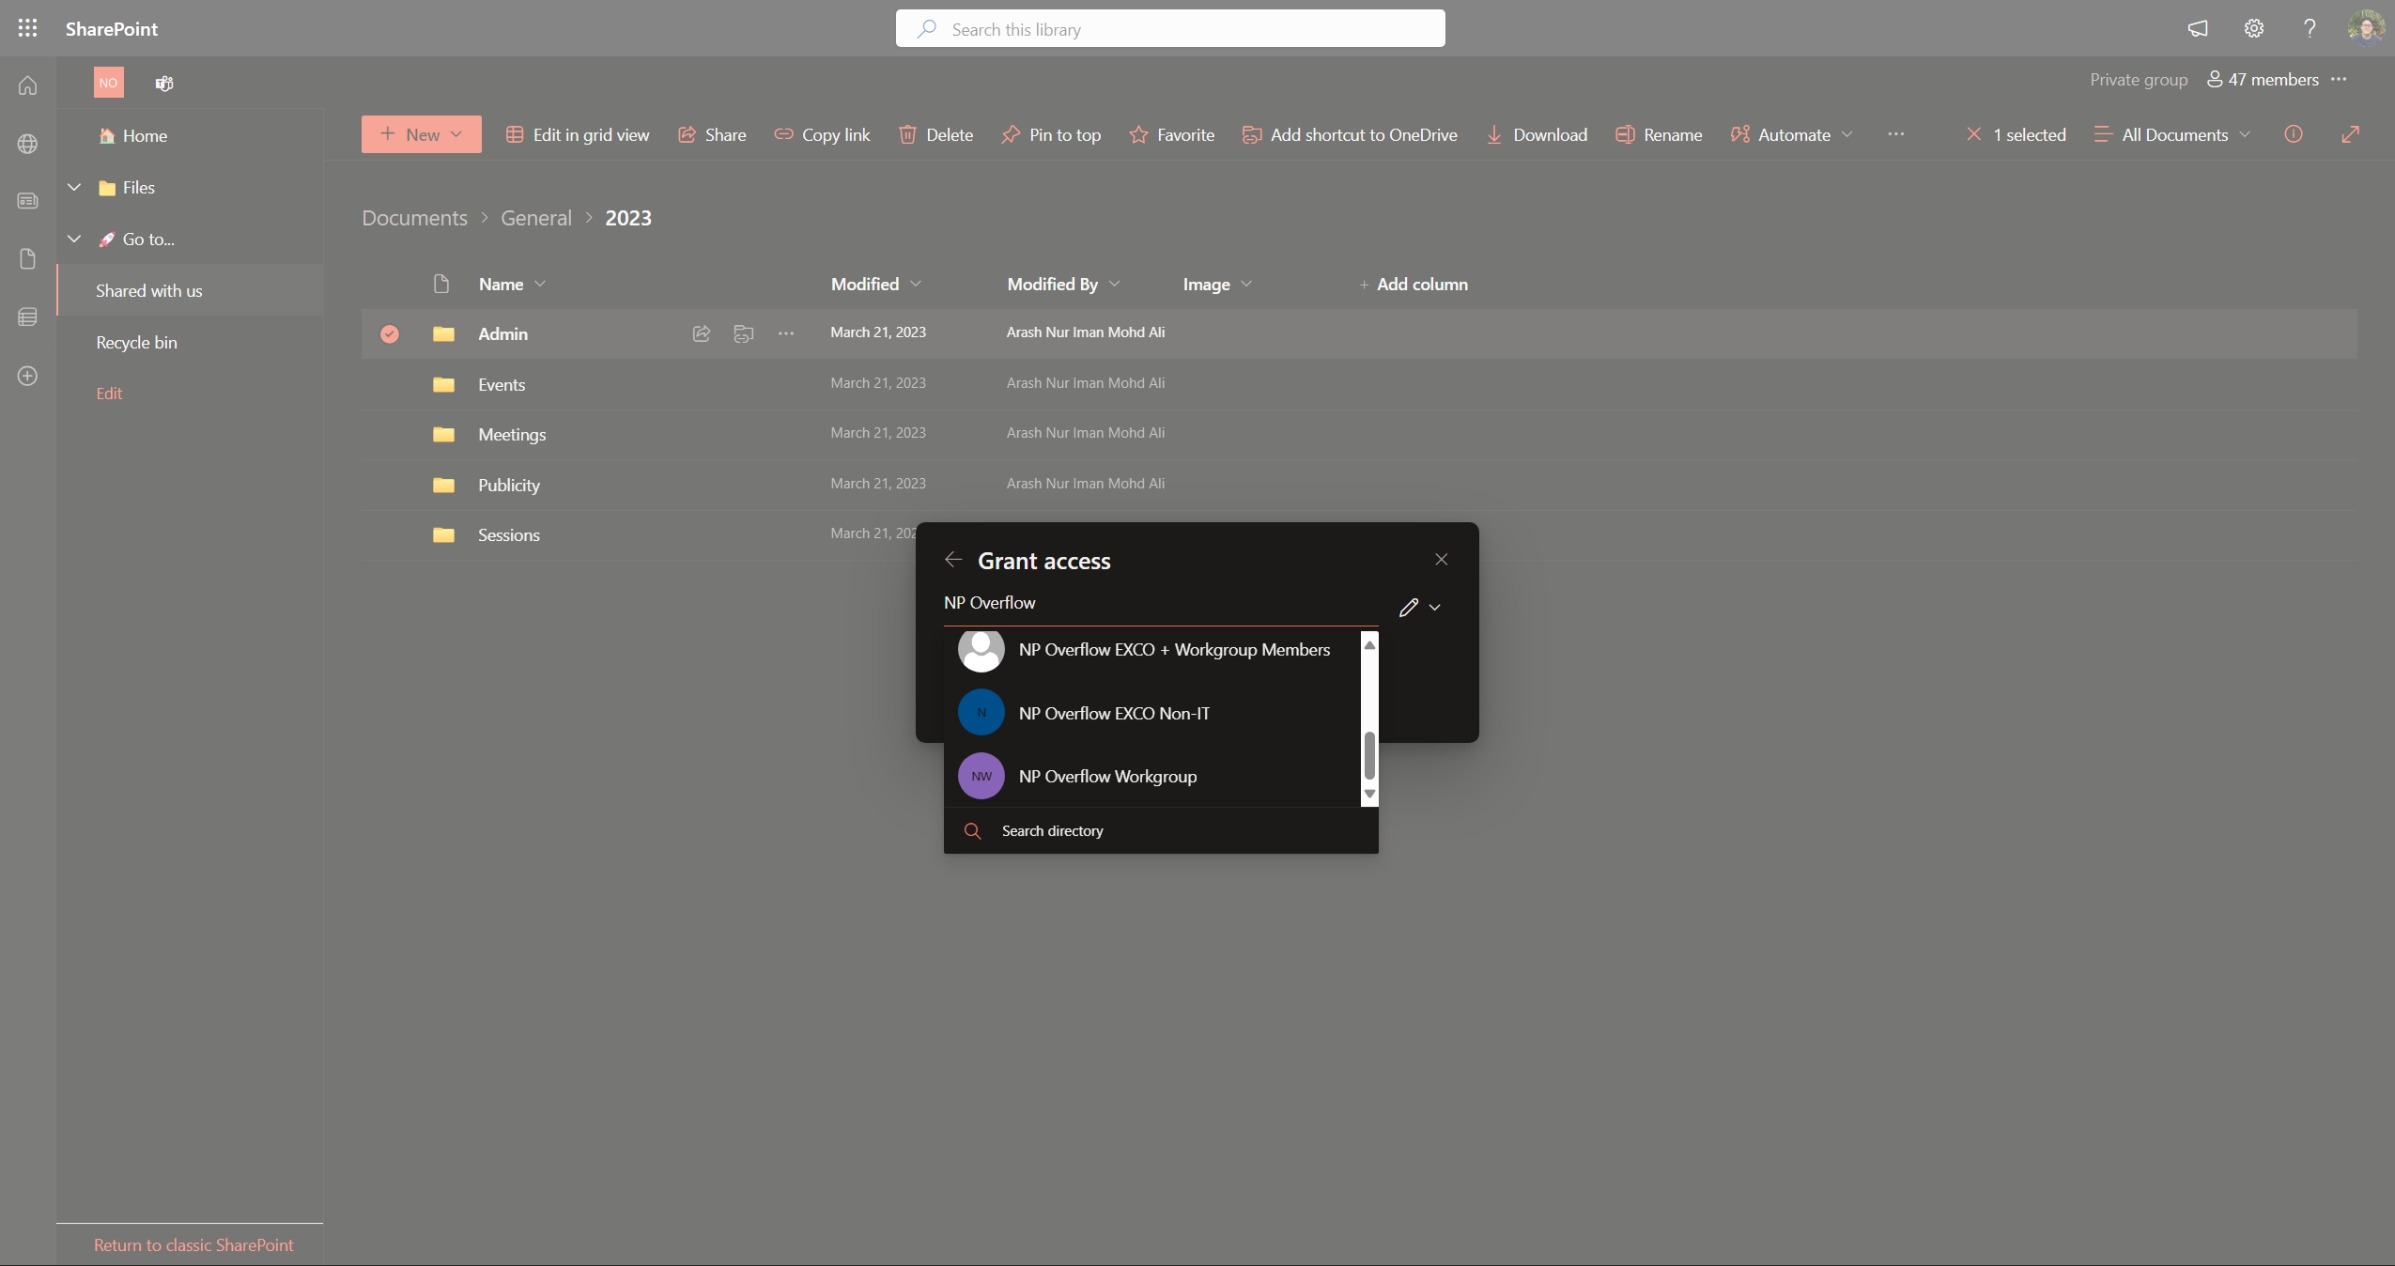Image resolution: width=2395 pixels, height=1266 pixels.
Task: Select NP Overflow Workgroup suggestion
Action: click(x=1107, y=776)
